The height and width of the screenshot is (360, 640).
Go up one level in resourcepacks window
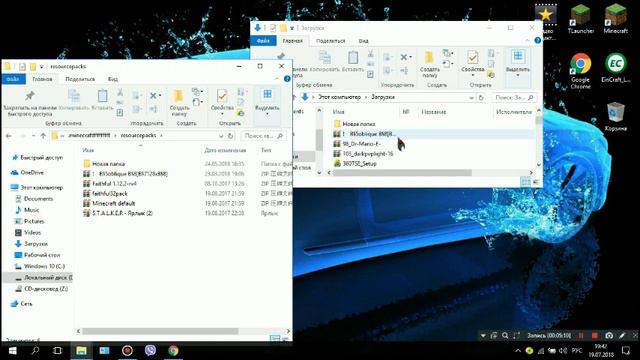[x=43, y=136]
